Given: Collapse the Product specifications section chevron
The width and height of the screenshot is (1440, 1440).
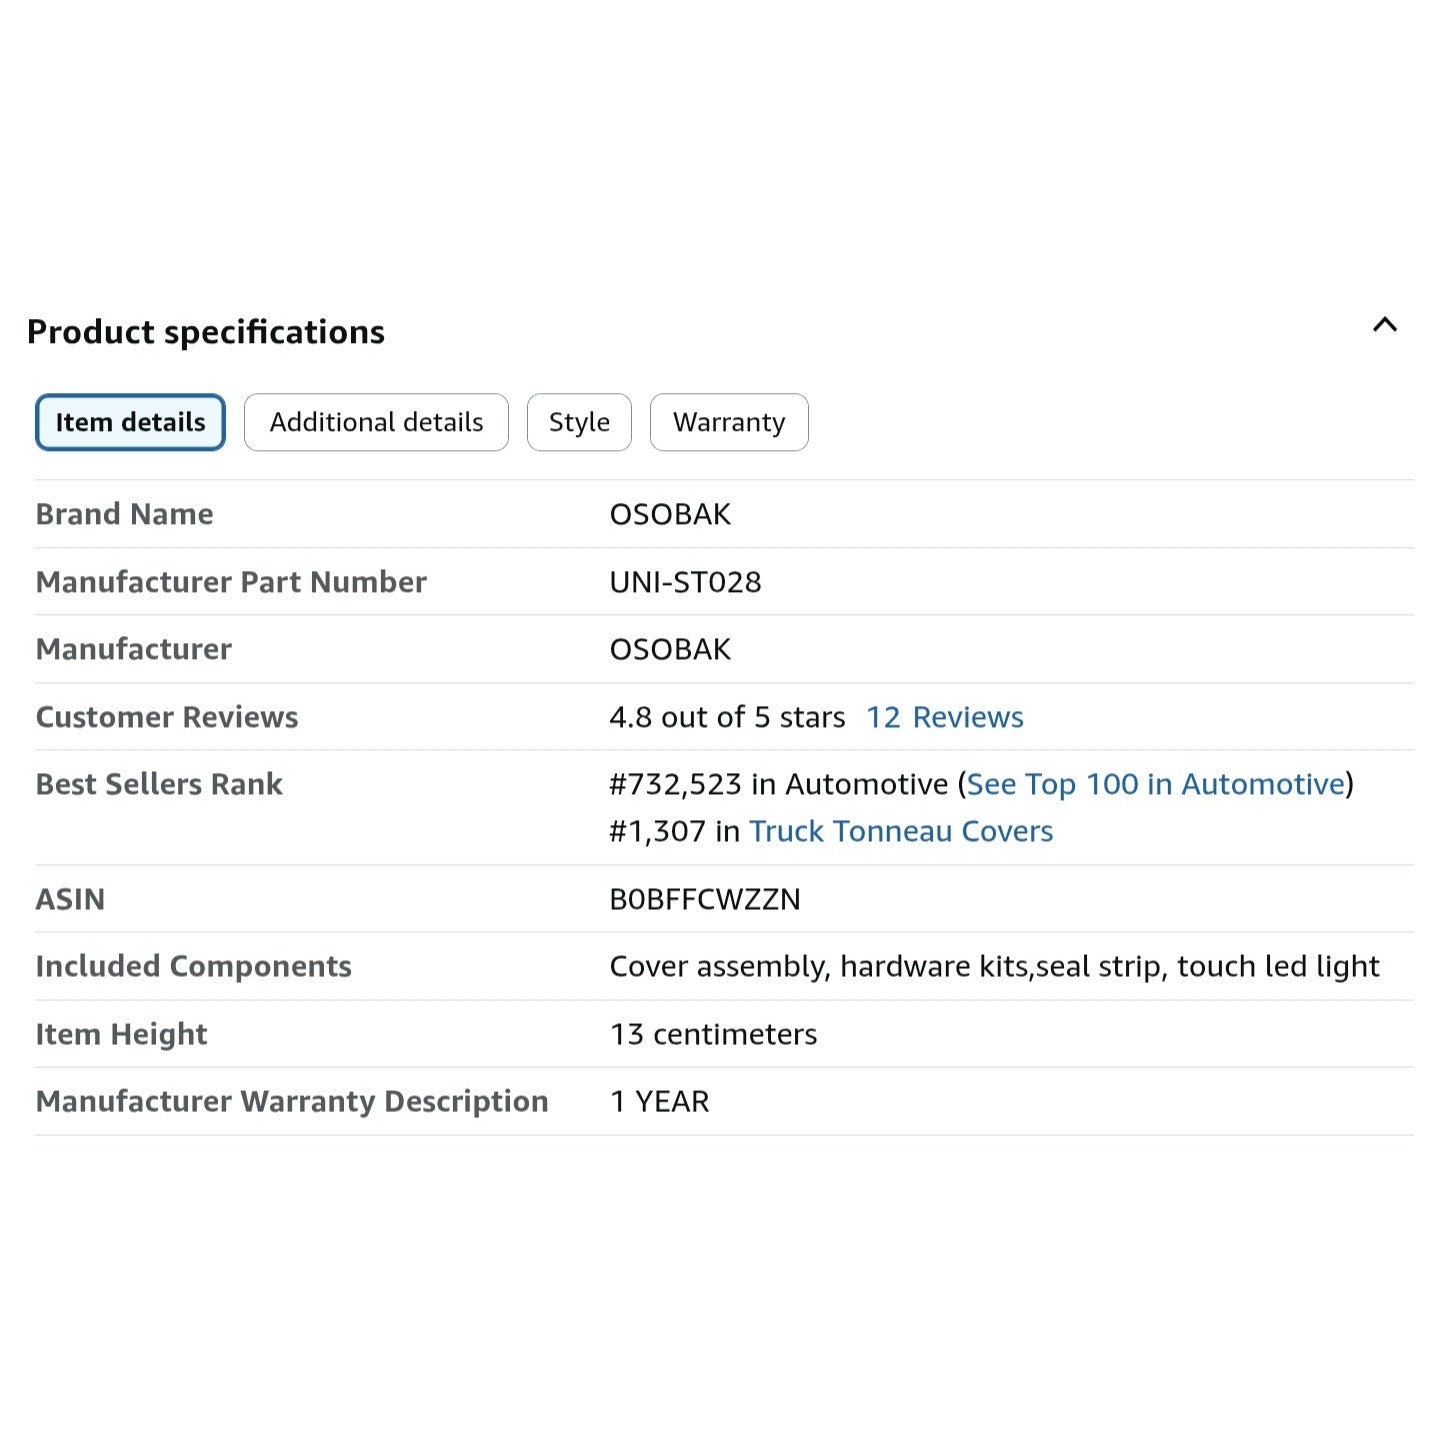Looking at the screenshot, I should point(1384,325).
